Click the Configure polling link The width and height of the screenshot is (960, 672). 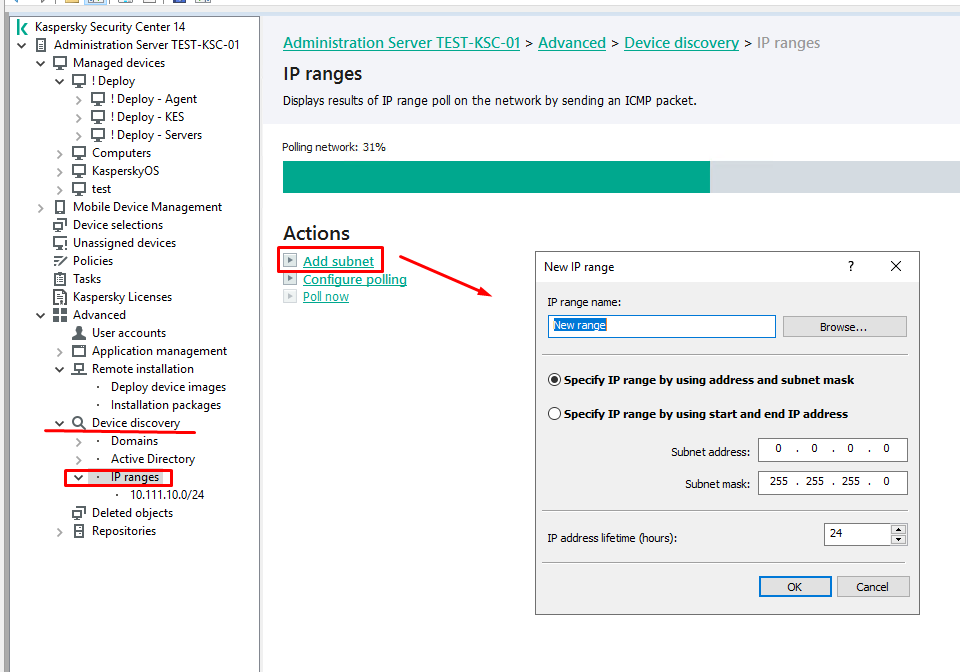click(x=354, y=279)
